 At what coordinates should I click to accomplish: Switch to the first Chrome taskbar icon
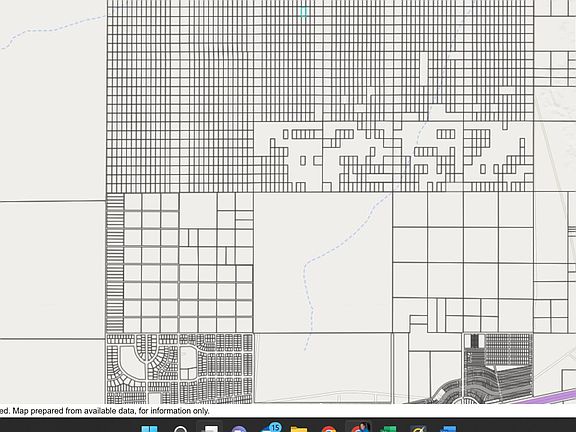(329, 429)
